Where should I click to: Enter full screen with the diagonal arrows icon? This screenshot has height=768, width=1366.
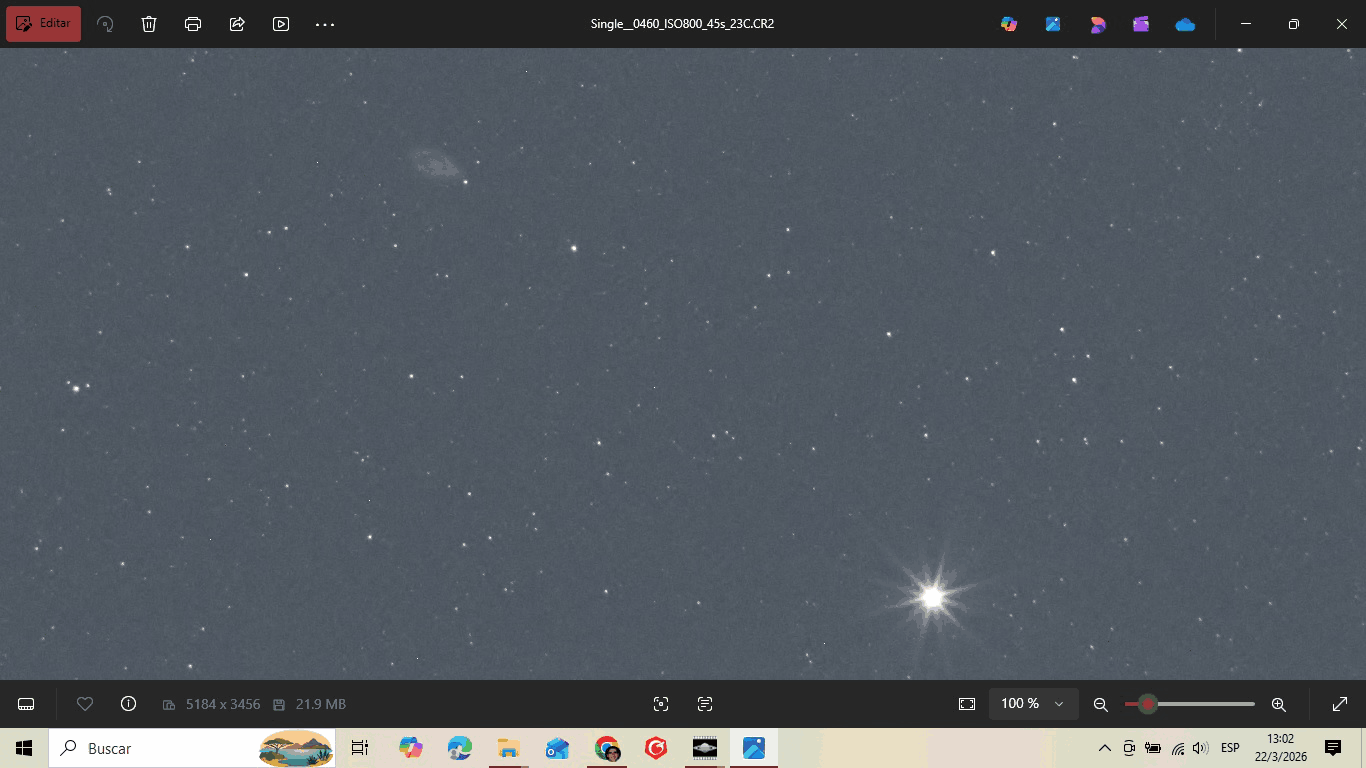(1340, 704)
